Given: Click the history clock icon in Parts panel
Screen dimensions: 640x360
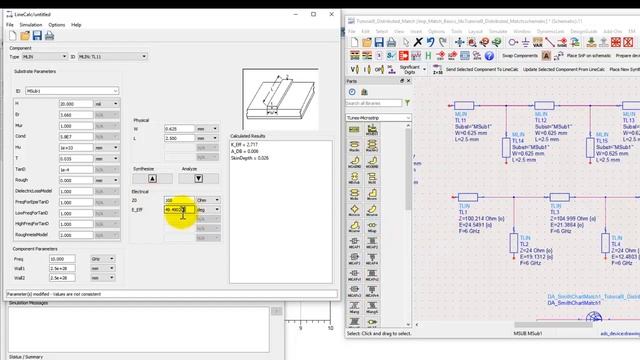Looking at the screenshot, I should [x=352, y=92].
